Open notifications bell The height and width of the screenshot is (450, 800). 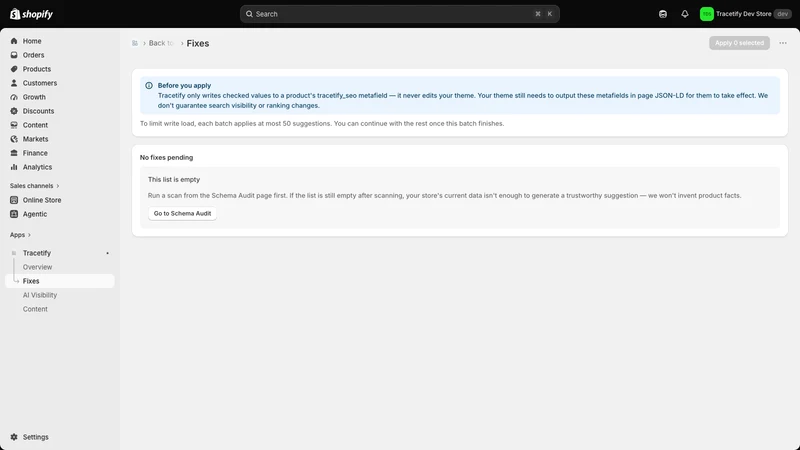pos(685,14)
